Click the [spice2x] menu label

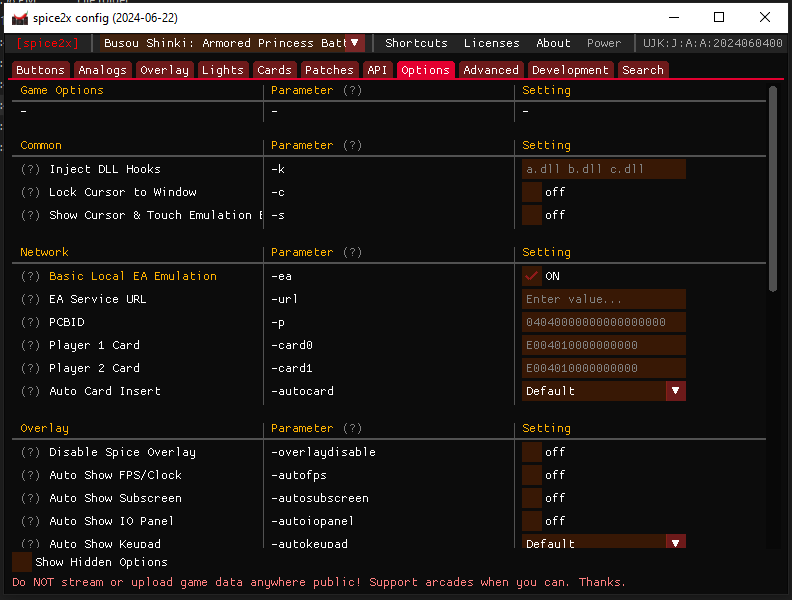48,43
